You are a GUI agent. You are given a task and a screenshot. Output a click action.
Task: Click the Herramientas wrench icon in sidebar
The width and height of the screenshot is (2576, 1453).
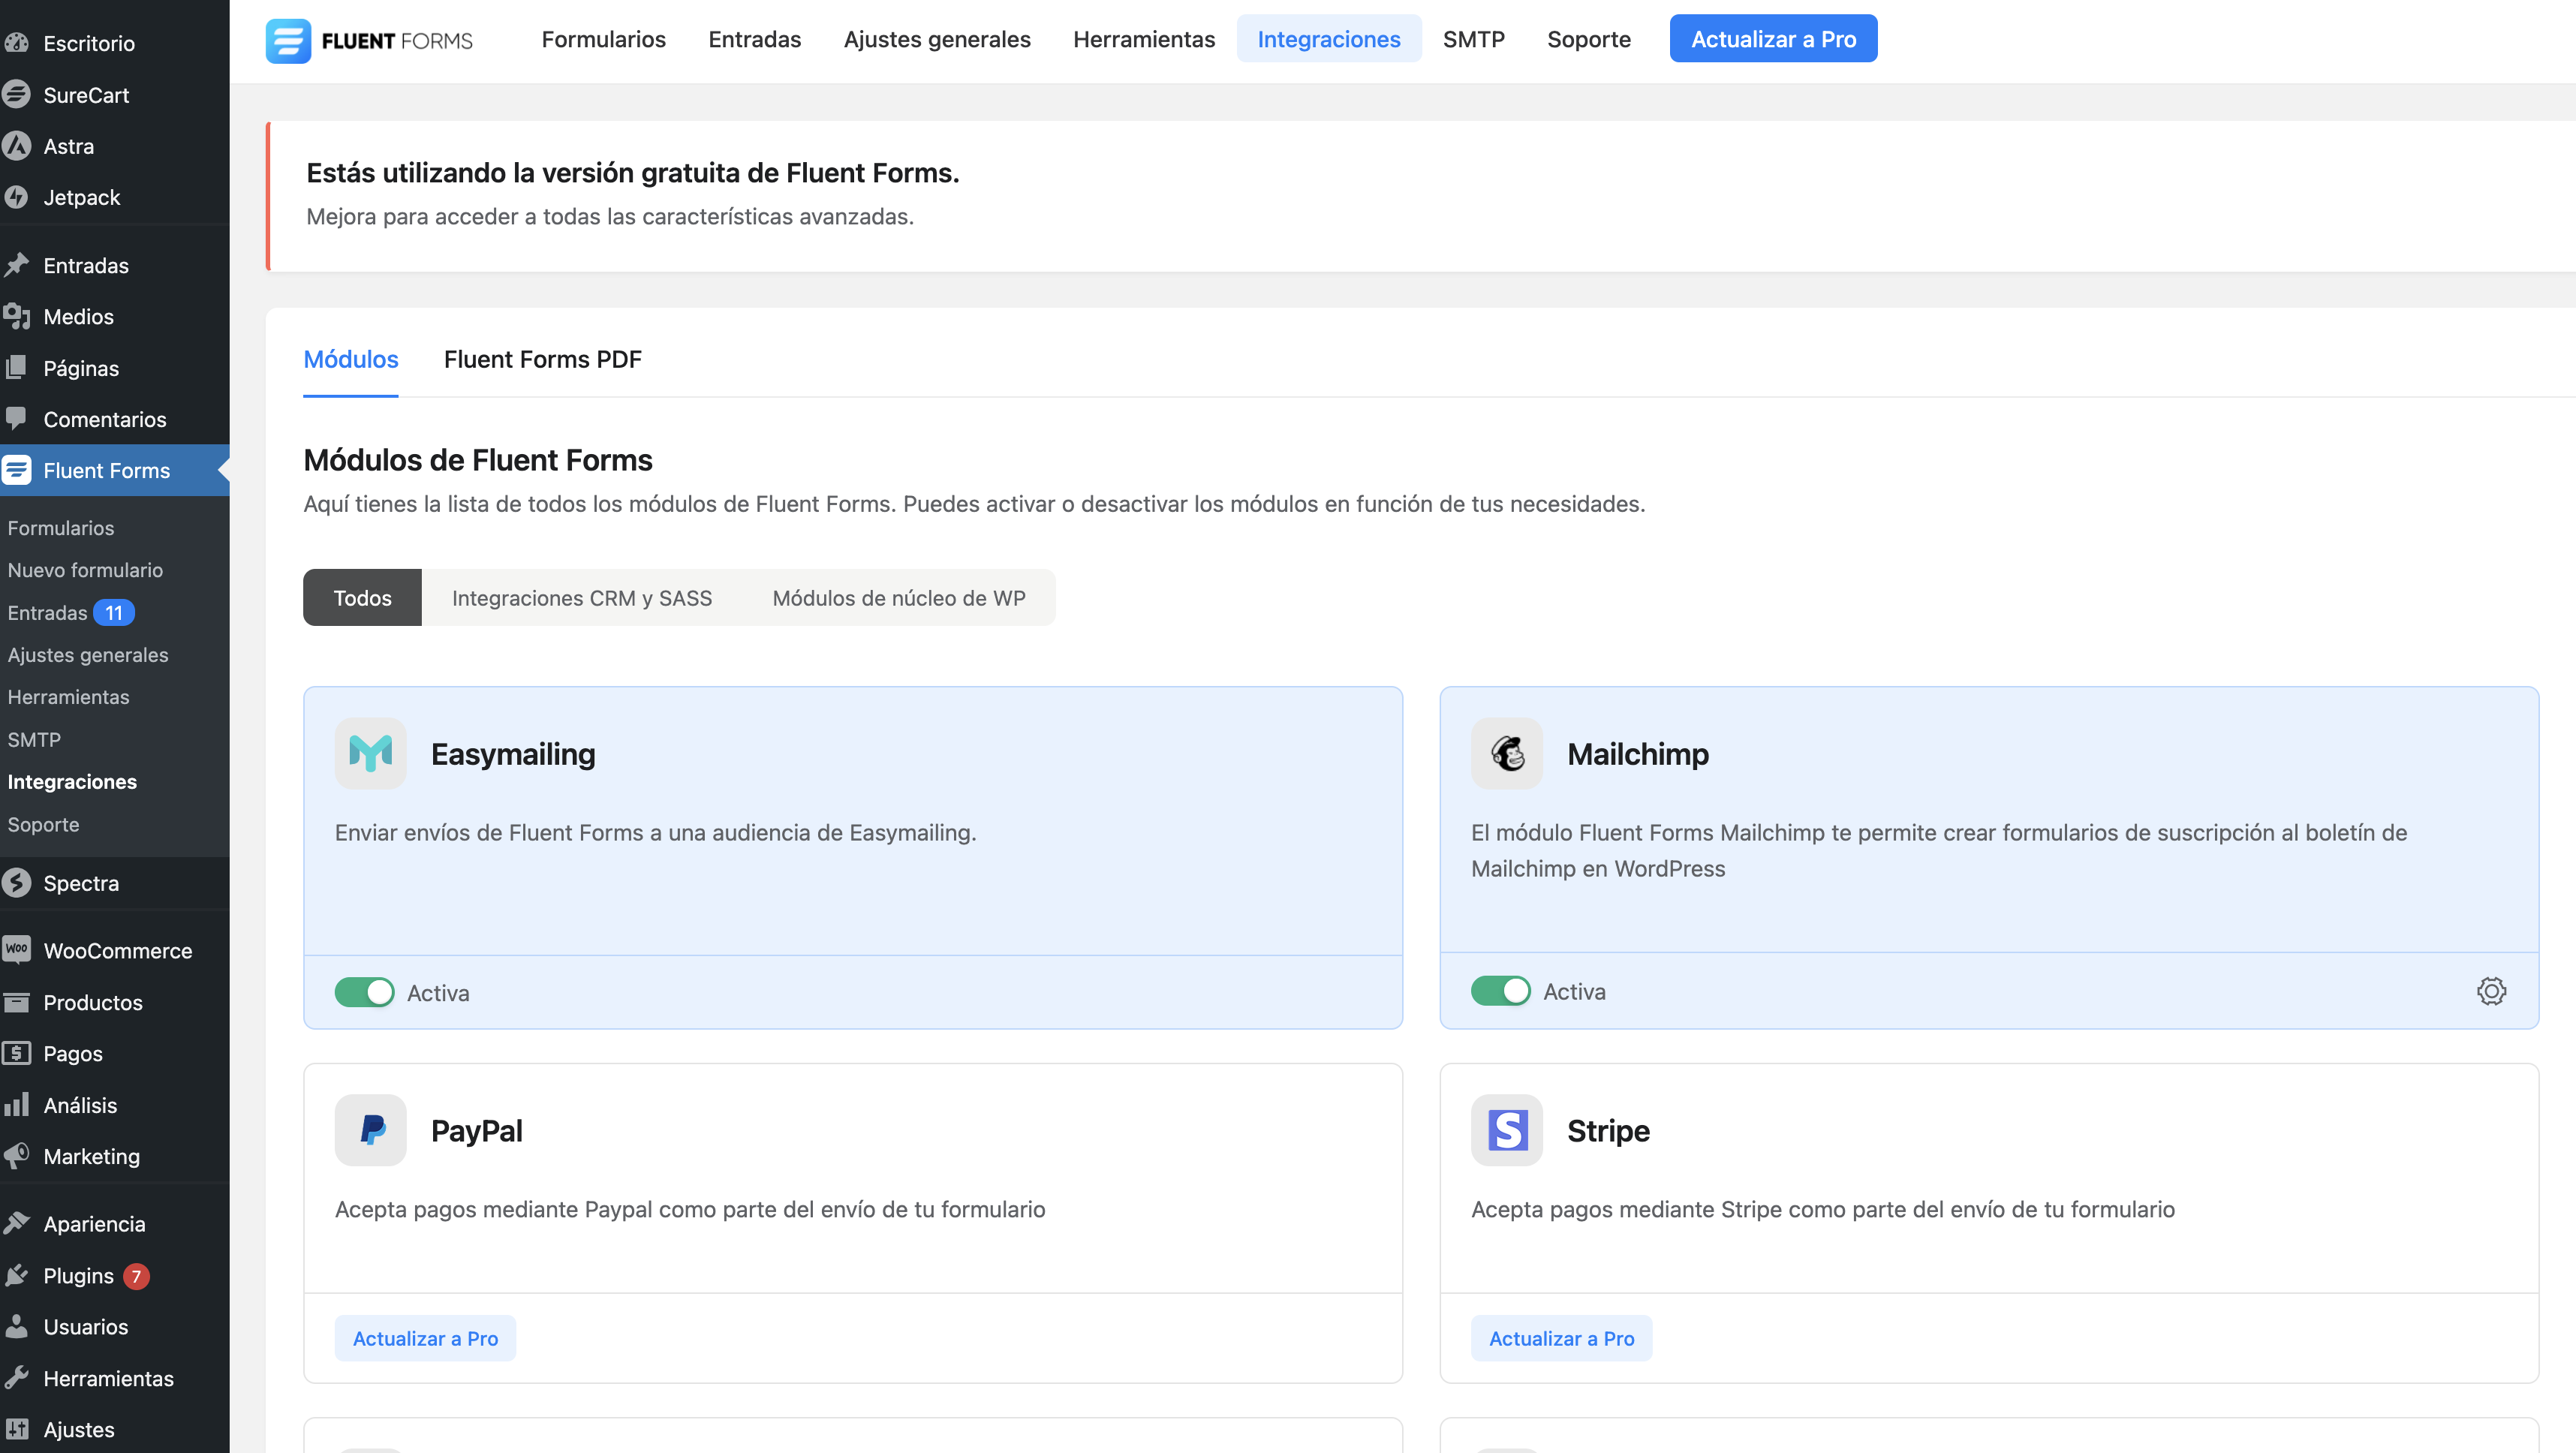tap(16, 1378)
